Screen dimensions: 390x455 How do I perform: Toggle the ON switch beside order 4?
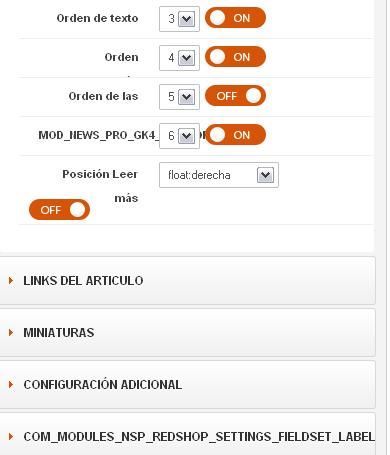[235, 57]
